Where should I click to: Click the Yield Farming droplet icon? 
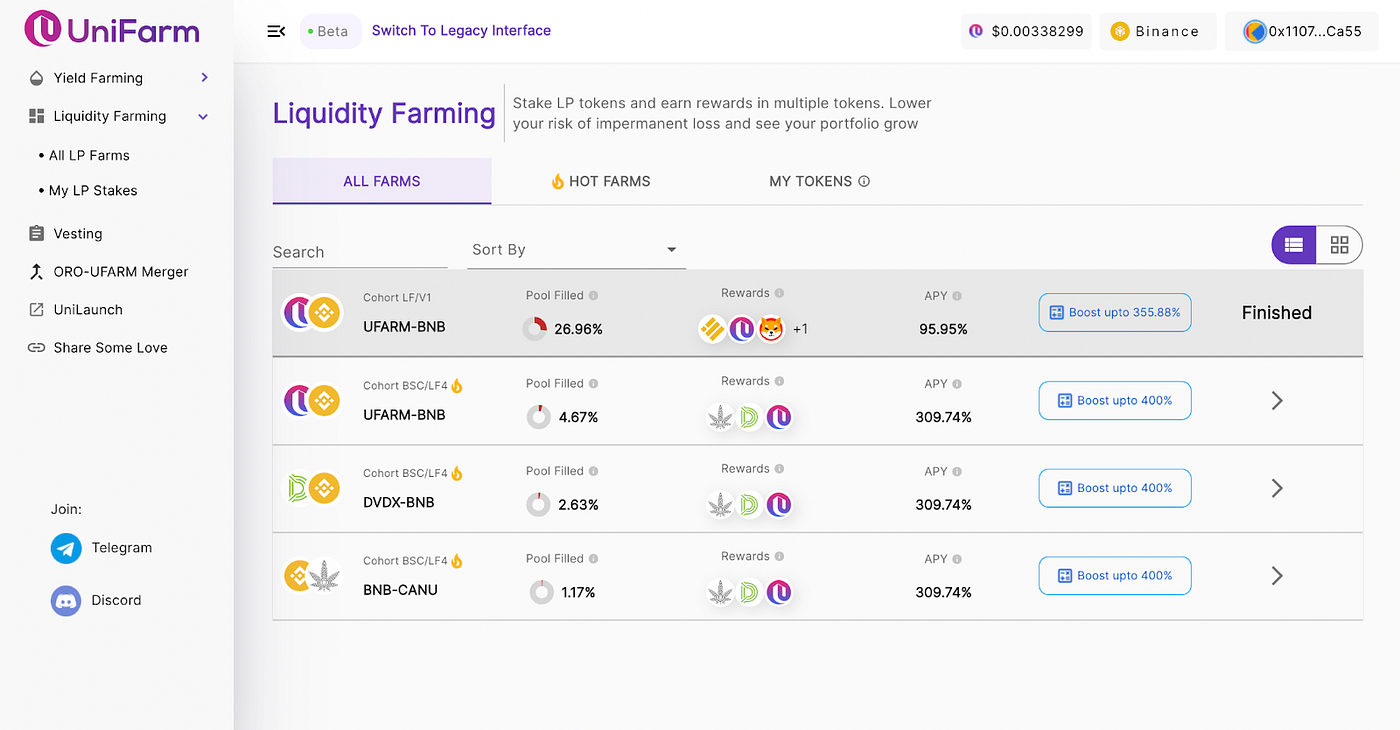[x=37, y=78]
